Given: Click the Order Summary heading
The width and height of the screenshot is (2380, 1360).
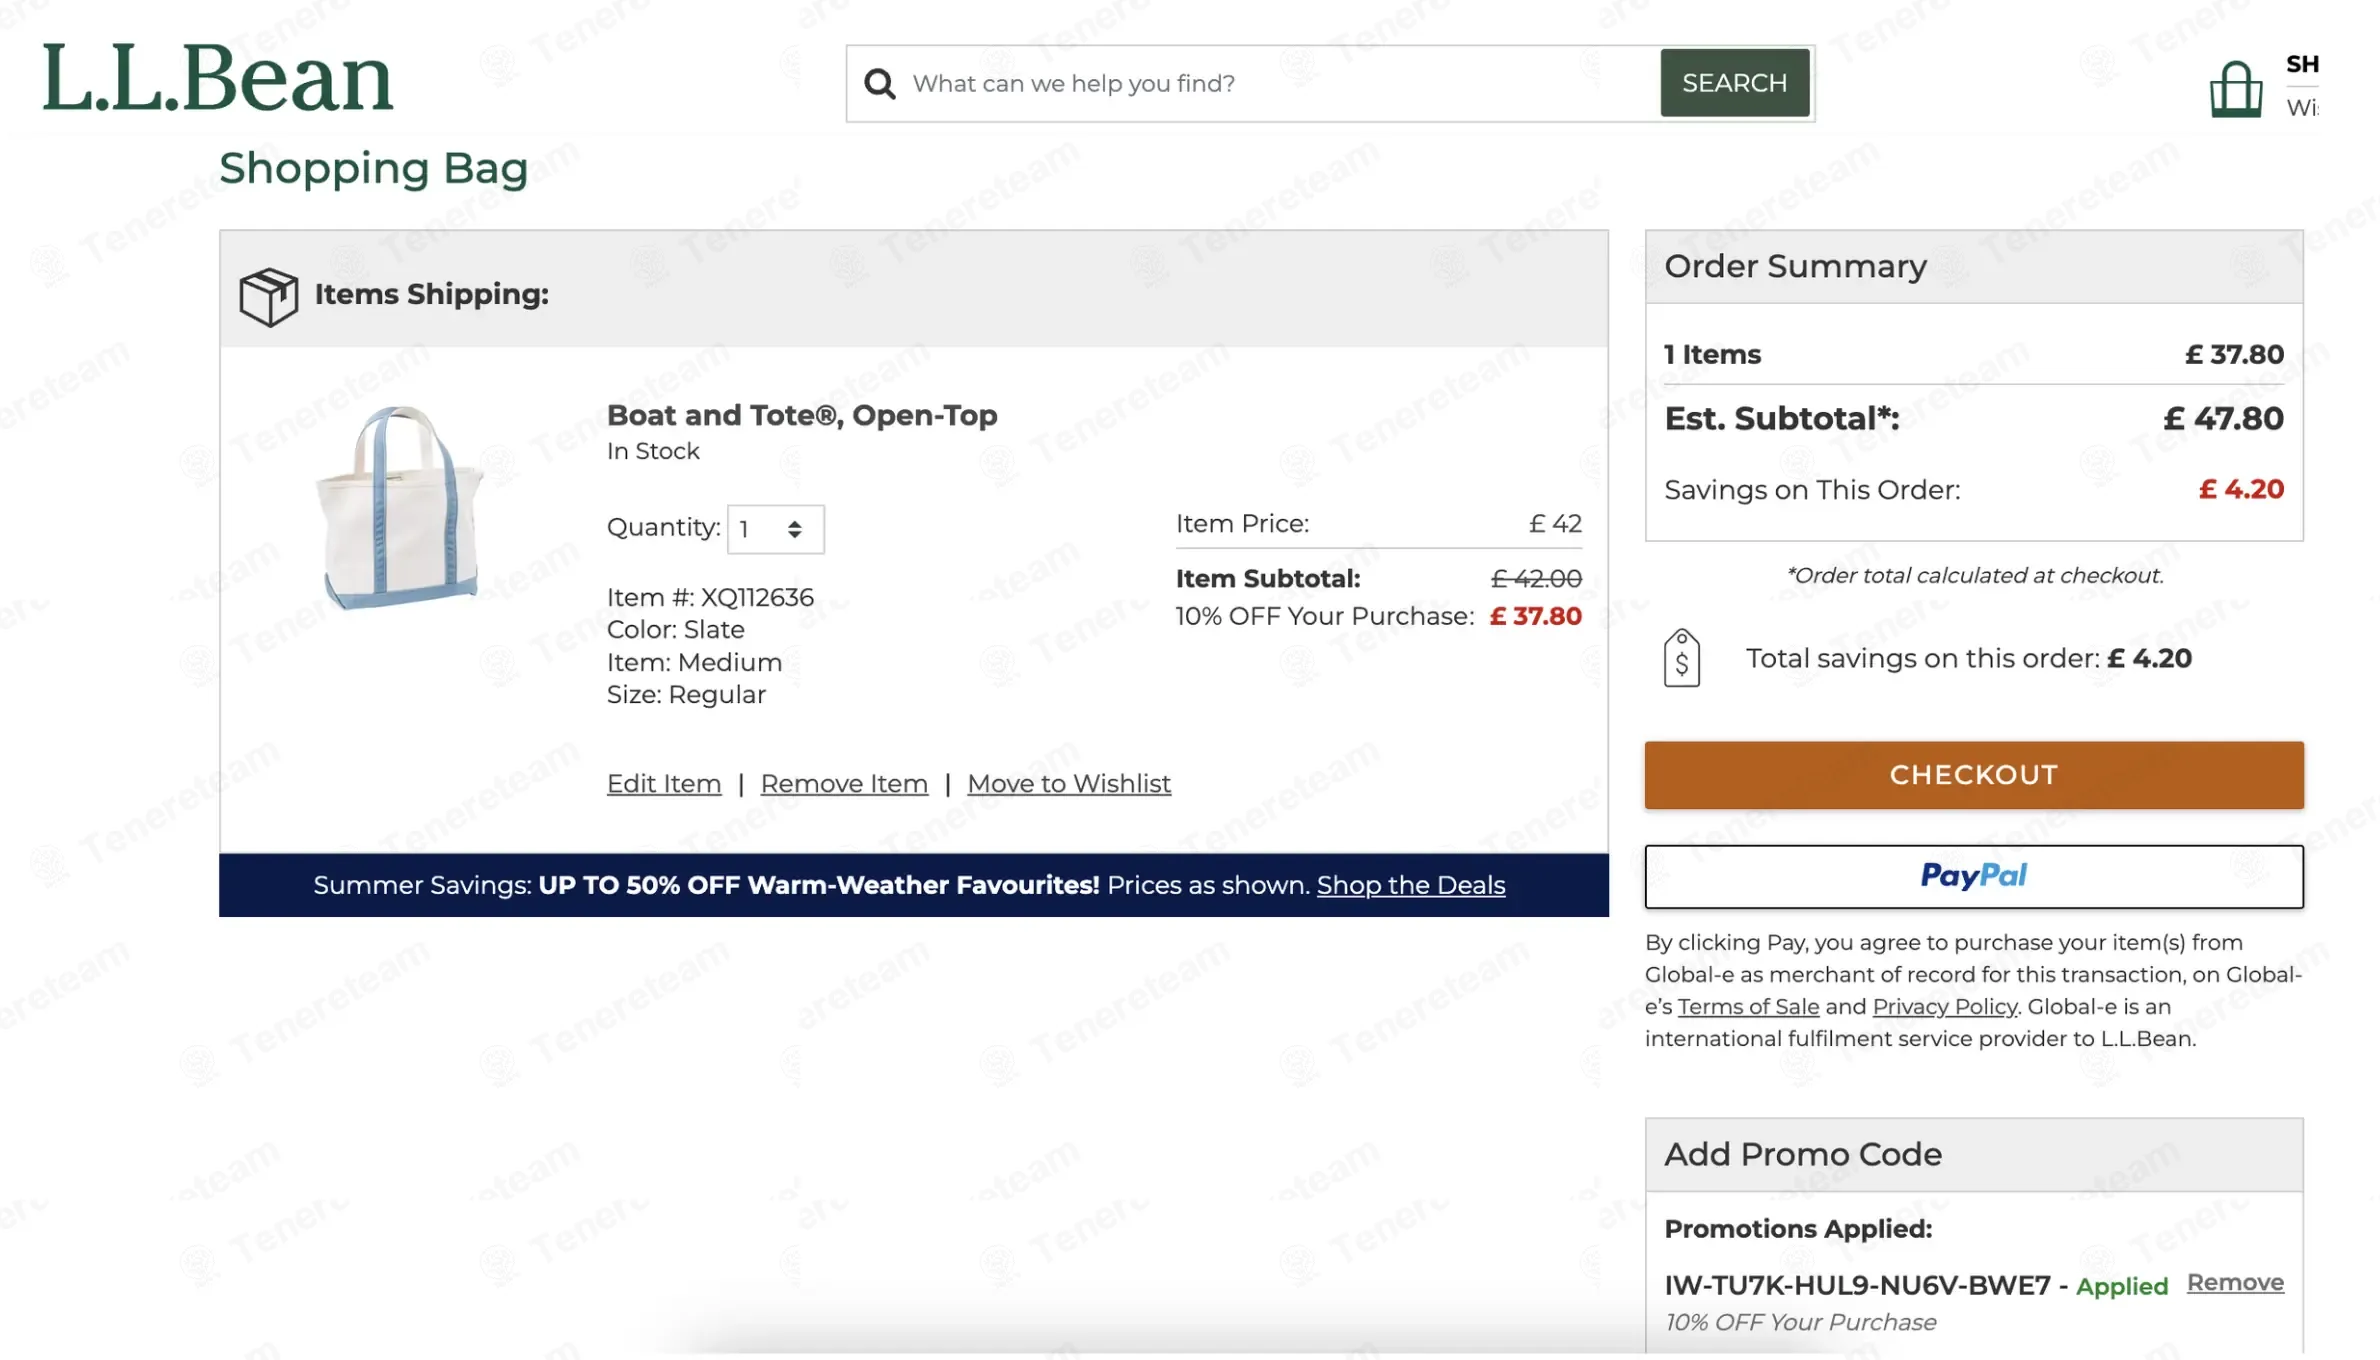Looking at the screenshot, I should (x=1795, y=266).
